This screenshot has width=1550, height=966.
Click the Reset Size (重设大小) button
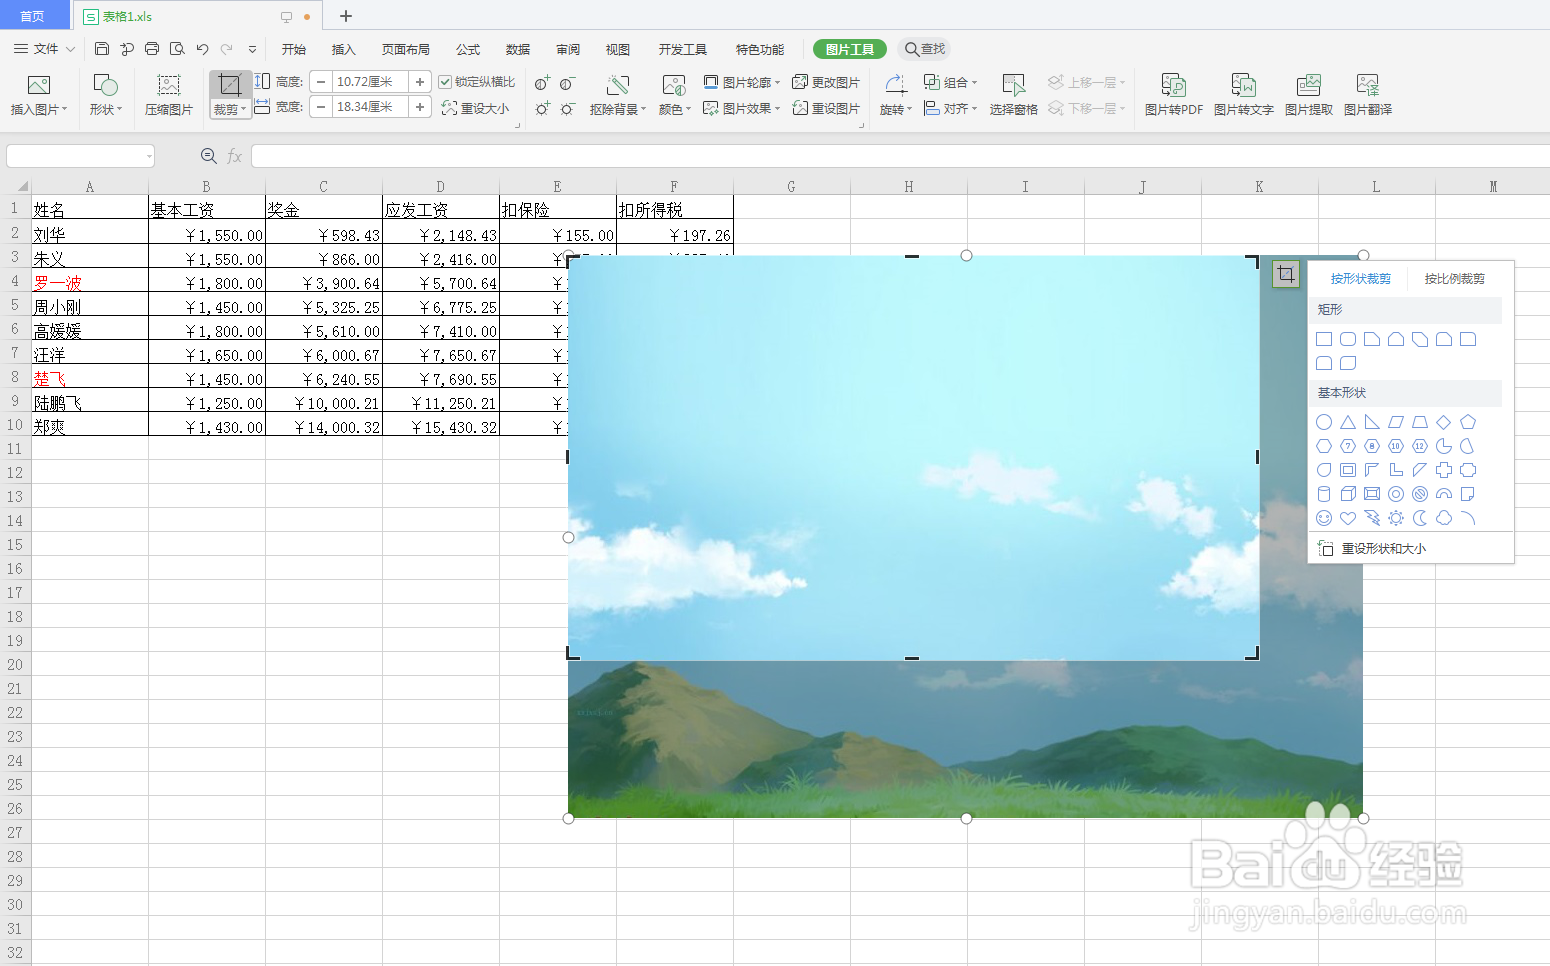476,108
